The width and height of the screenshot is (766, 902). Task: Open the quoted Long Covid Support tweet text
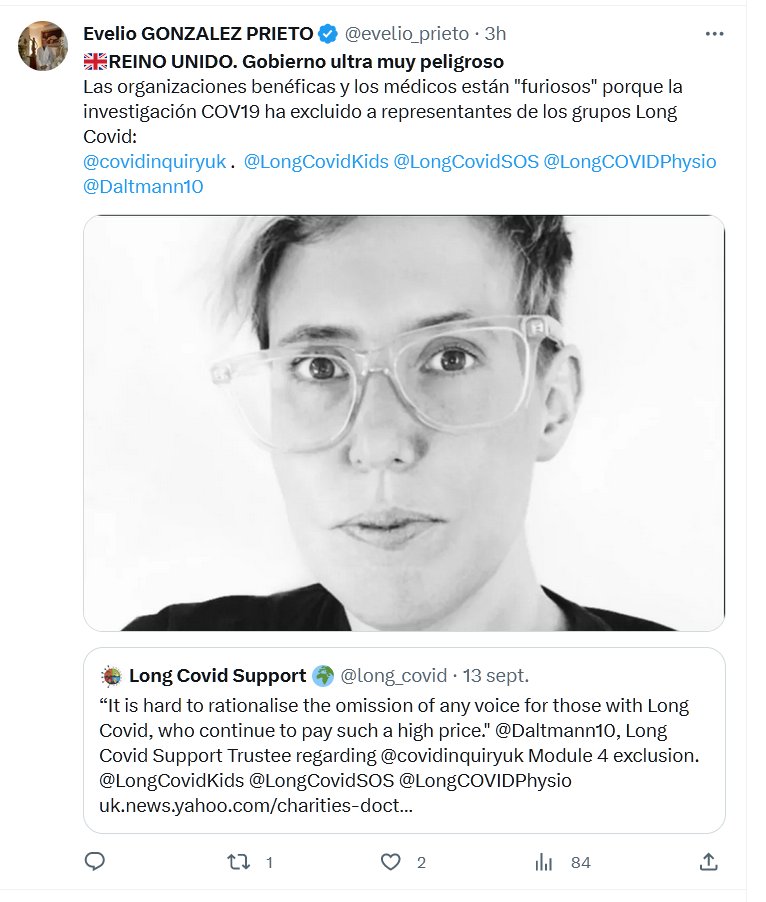click(x=395, y=742)
